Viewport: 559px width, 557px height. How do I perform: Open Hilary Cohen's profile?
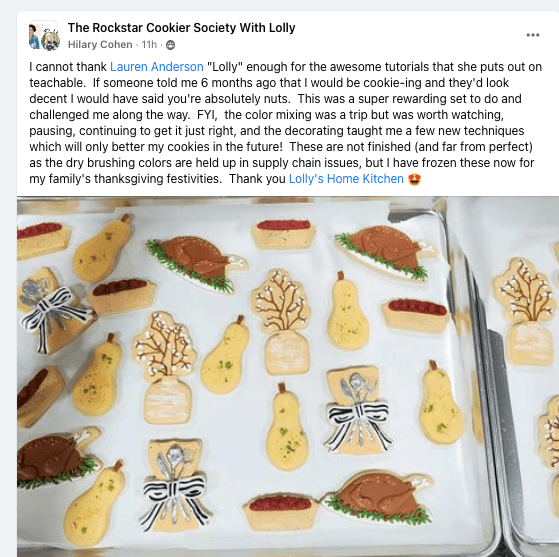pos(100,45)
